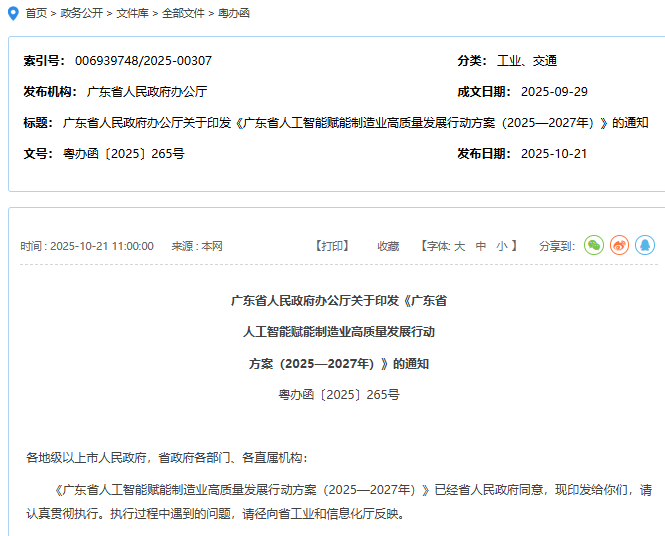The width and height of the screenshot is (665, 536).
Task: Share the notice to WeChat
Action: pyautogui.click(x=594, y=245)
